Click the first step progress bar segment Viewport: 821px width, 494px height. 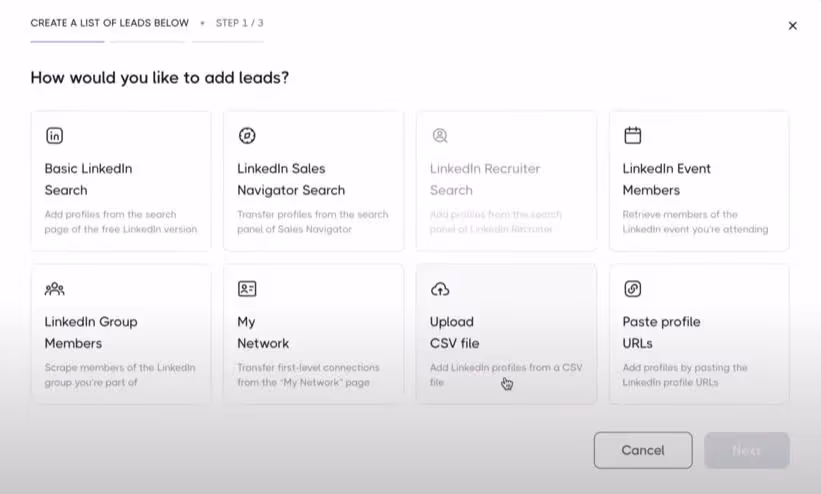coord(67,41)
